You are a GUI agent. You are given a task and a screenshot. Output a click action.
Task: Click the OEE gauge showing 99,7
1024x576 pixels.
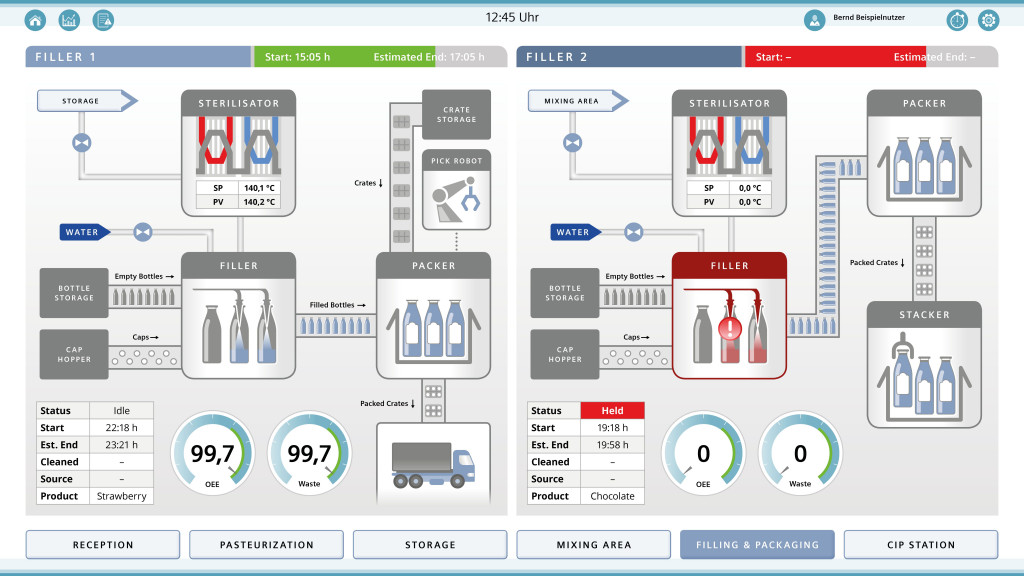pyautogui.click(x=213, y=452)
